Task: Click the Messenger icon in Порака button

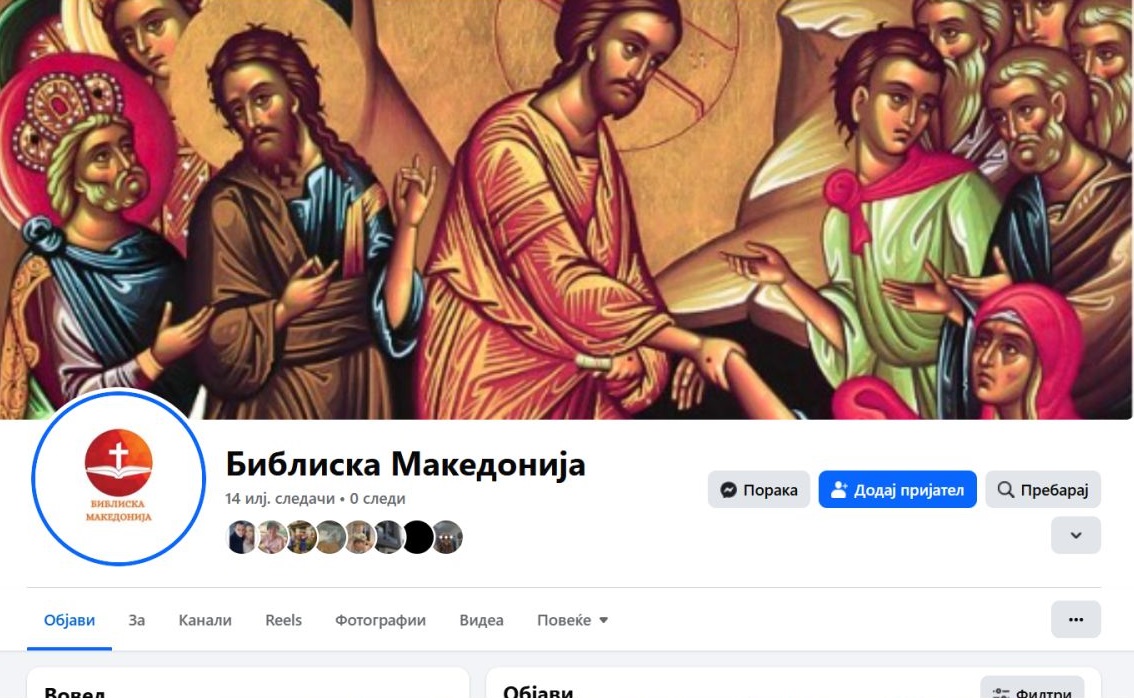Action: [x=728, y=490]
